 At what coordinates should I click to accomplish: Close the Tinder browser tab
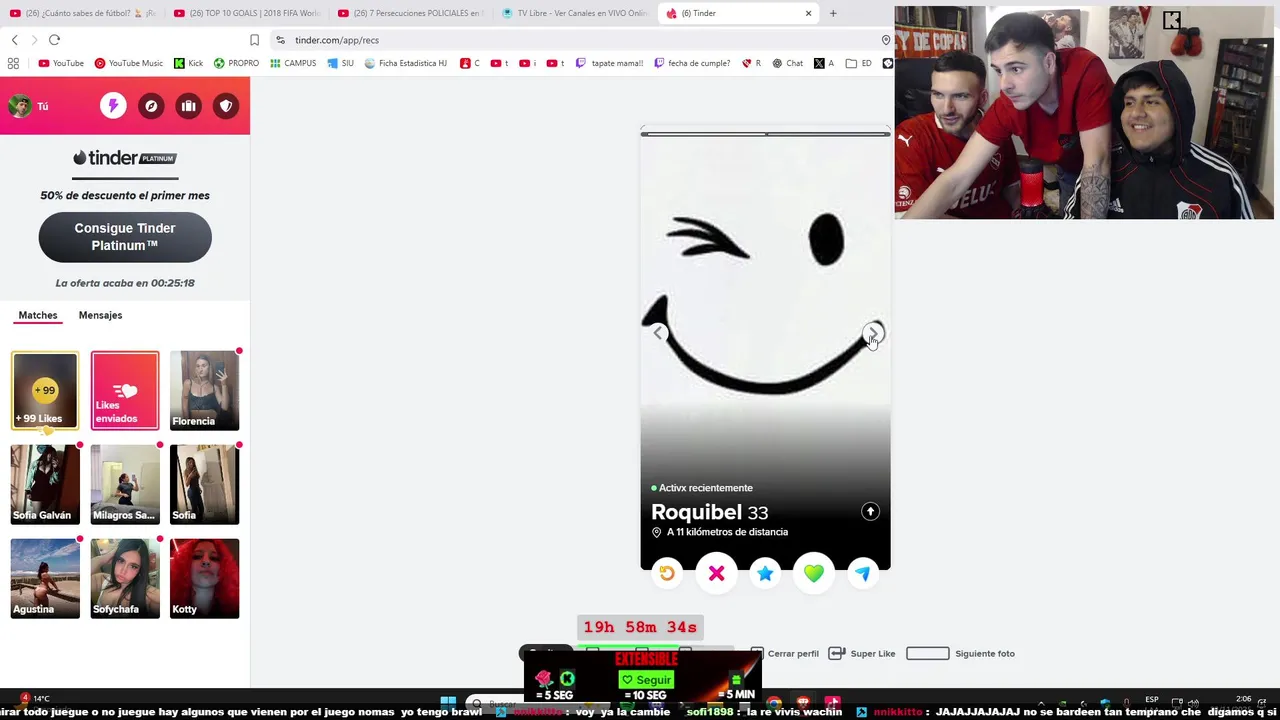tap(808, 13)
